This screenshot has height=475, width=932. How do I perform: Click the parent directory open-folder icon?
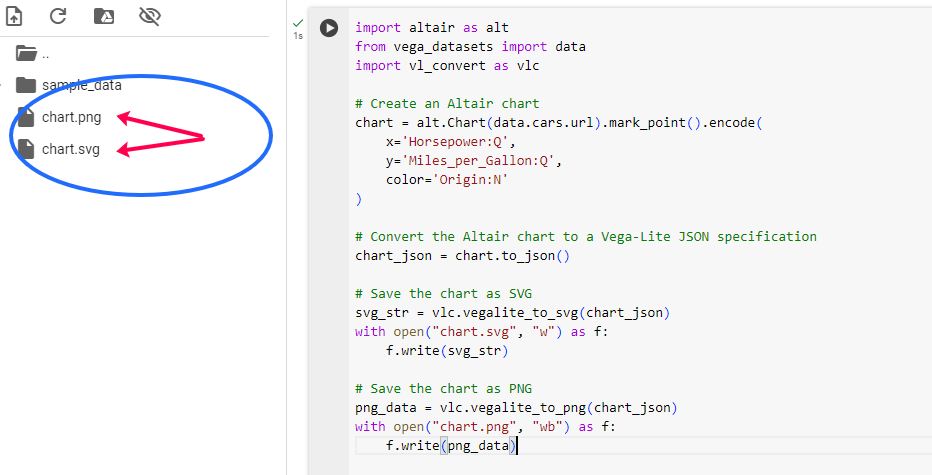pyautogui.click(x=25, y=53)
